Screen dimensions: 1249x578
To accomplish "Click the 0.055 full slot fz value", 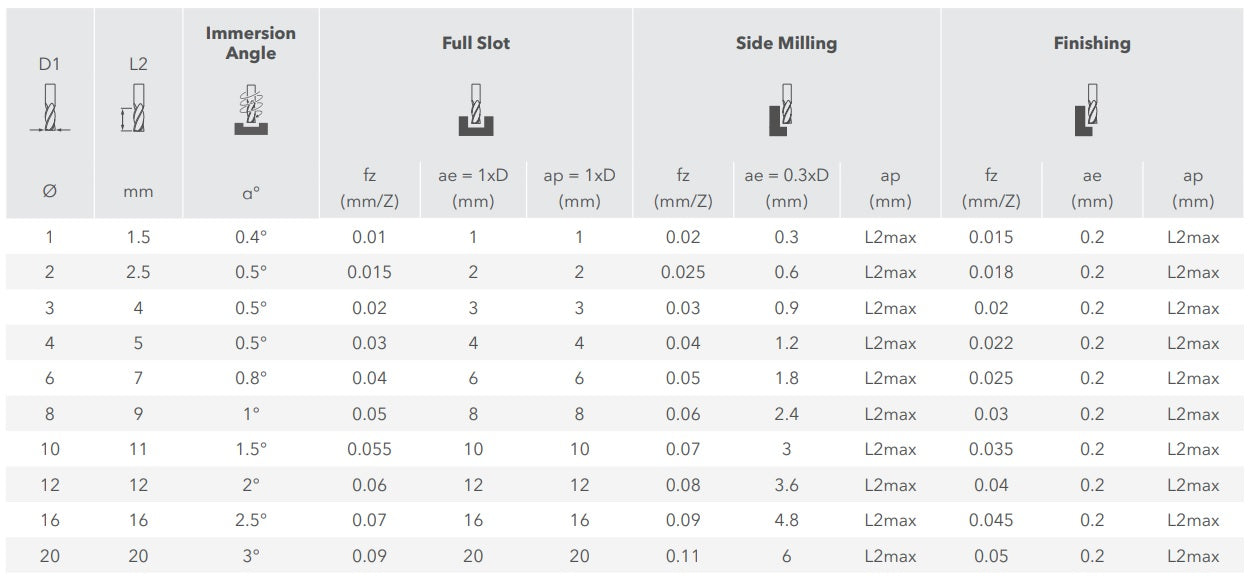I will click(x=369, y=449).
